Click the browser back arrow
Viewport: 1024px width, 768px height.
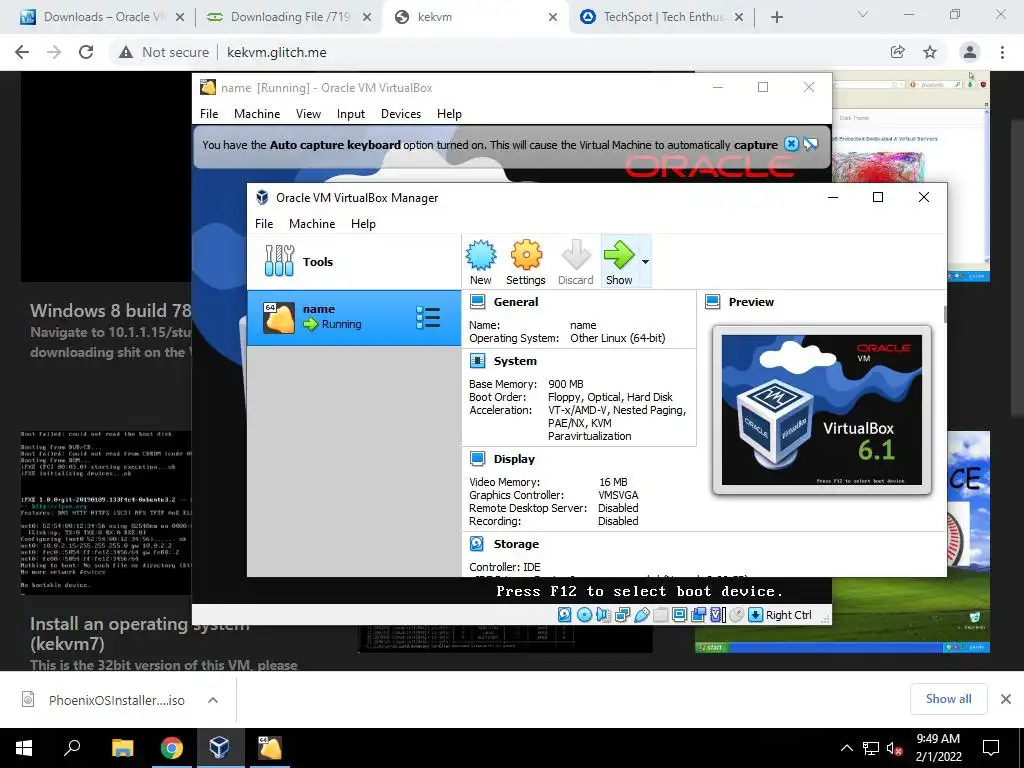pos(22,52)
